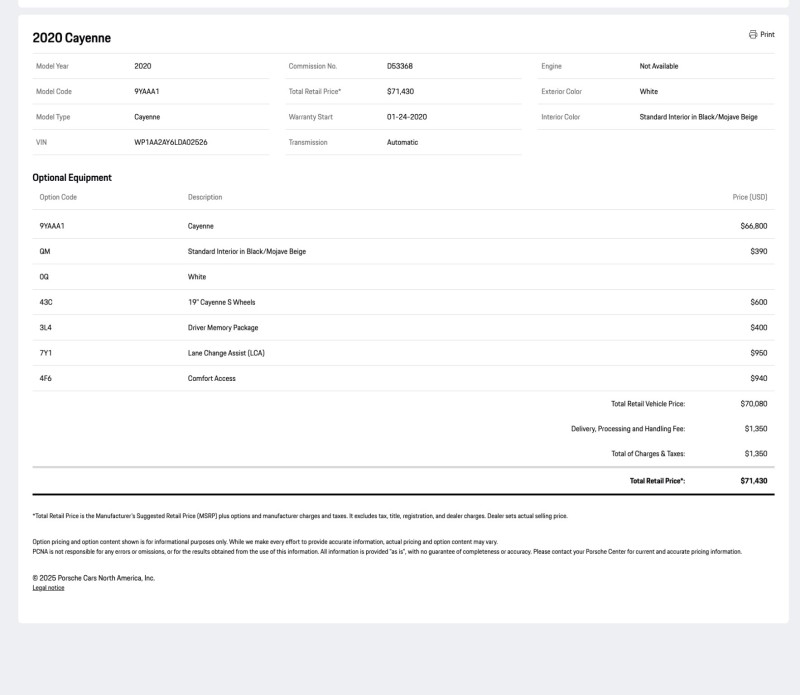Click the Option Code column header
This screenshot has height=695, width=800.
coord(58,197)
